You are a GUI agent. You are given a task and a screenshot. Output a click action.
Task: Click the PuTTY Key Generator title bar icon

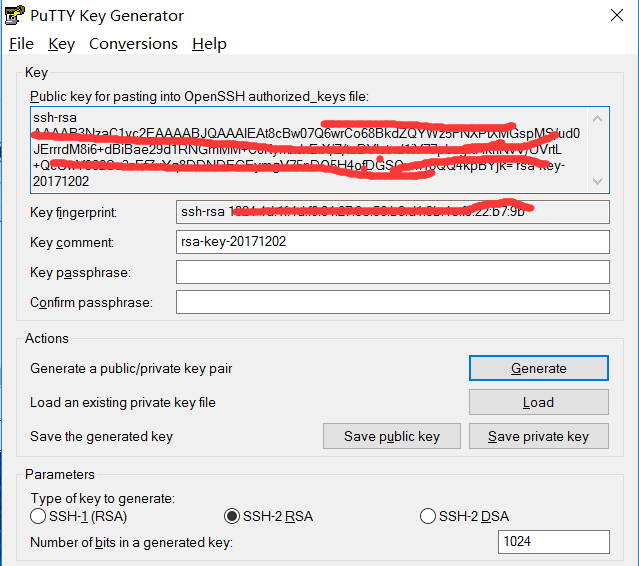pyautogui.click(x=15, y=15)
